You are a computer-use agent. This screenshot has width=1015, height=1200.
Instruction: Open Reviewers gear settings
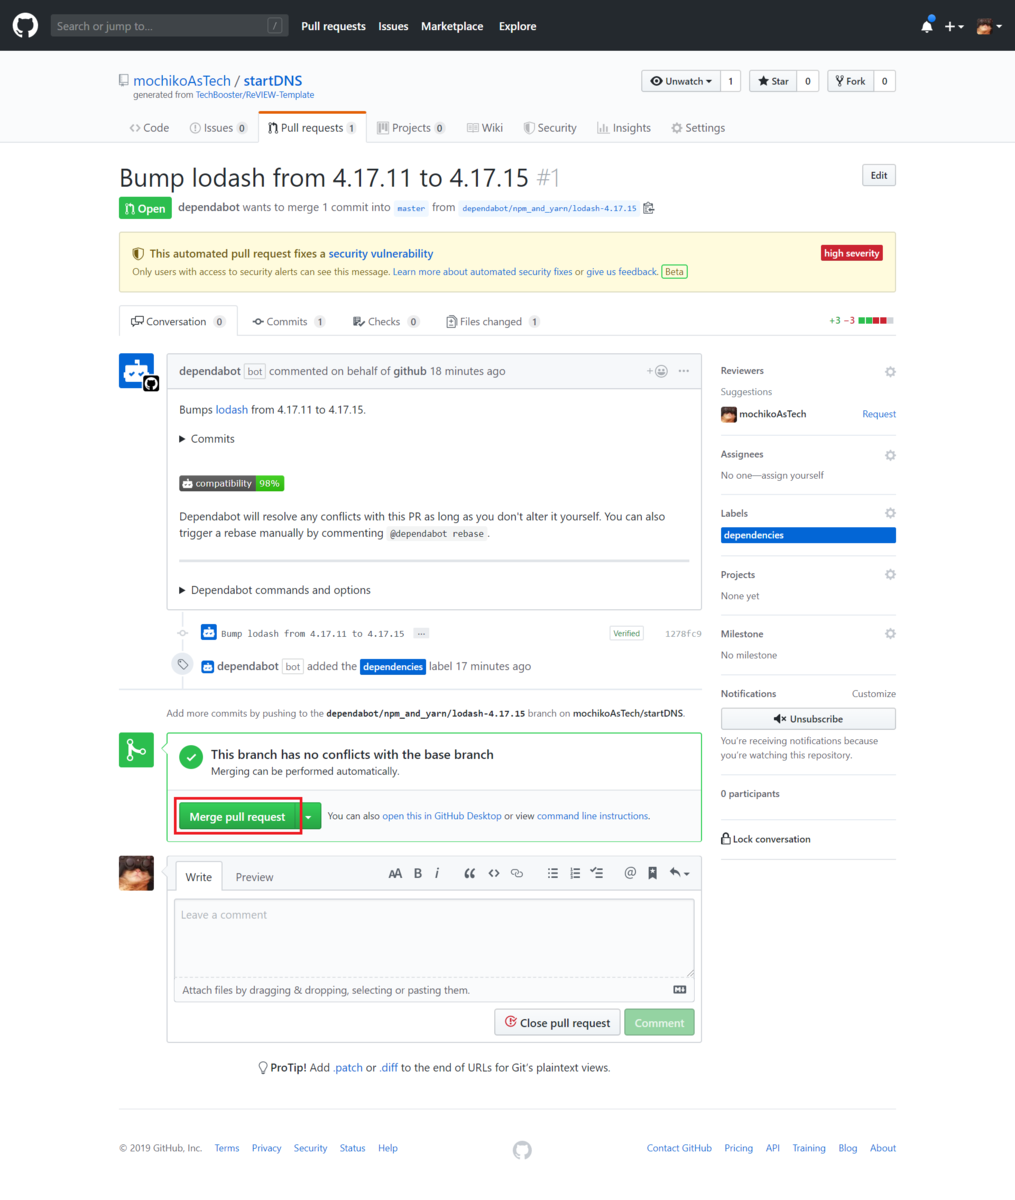890,371
